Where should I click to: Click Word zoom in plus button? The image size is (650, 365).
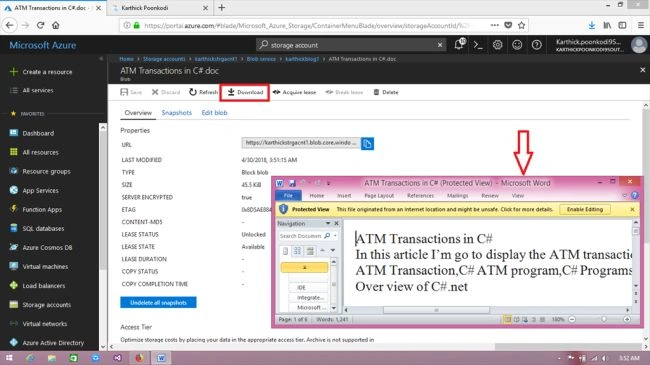tap(627, 319)
